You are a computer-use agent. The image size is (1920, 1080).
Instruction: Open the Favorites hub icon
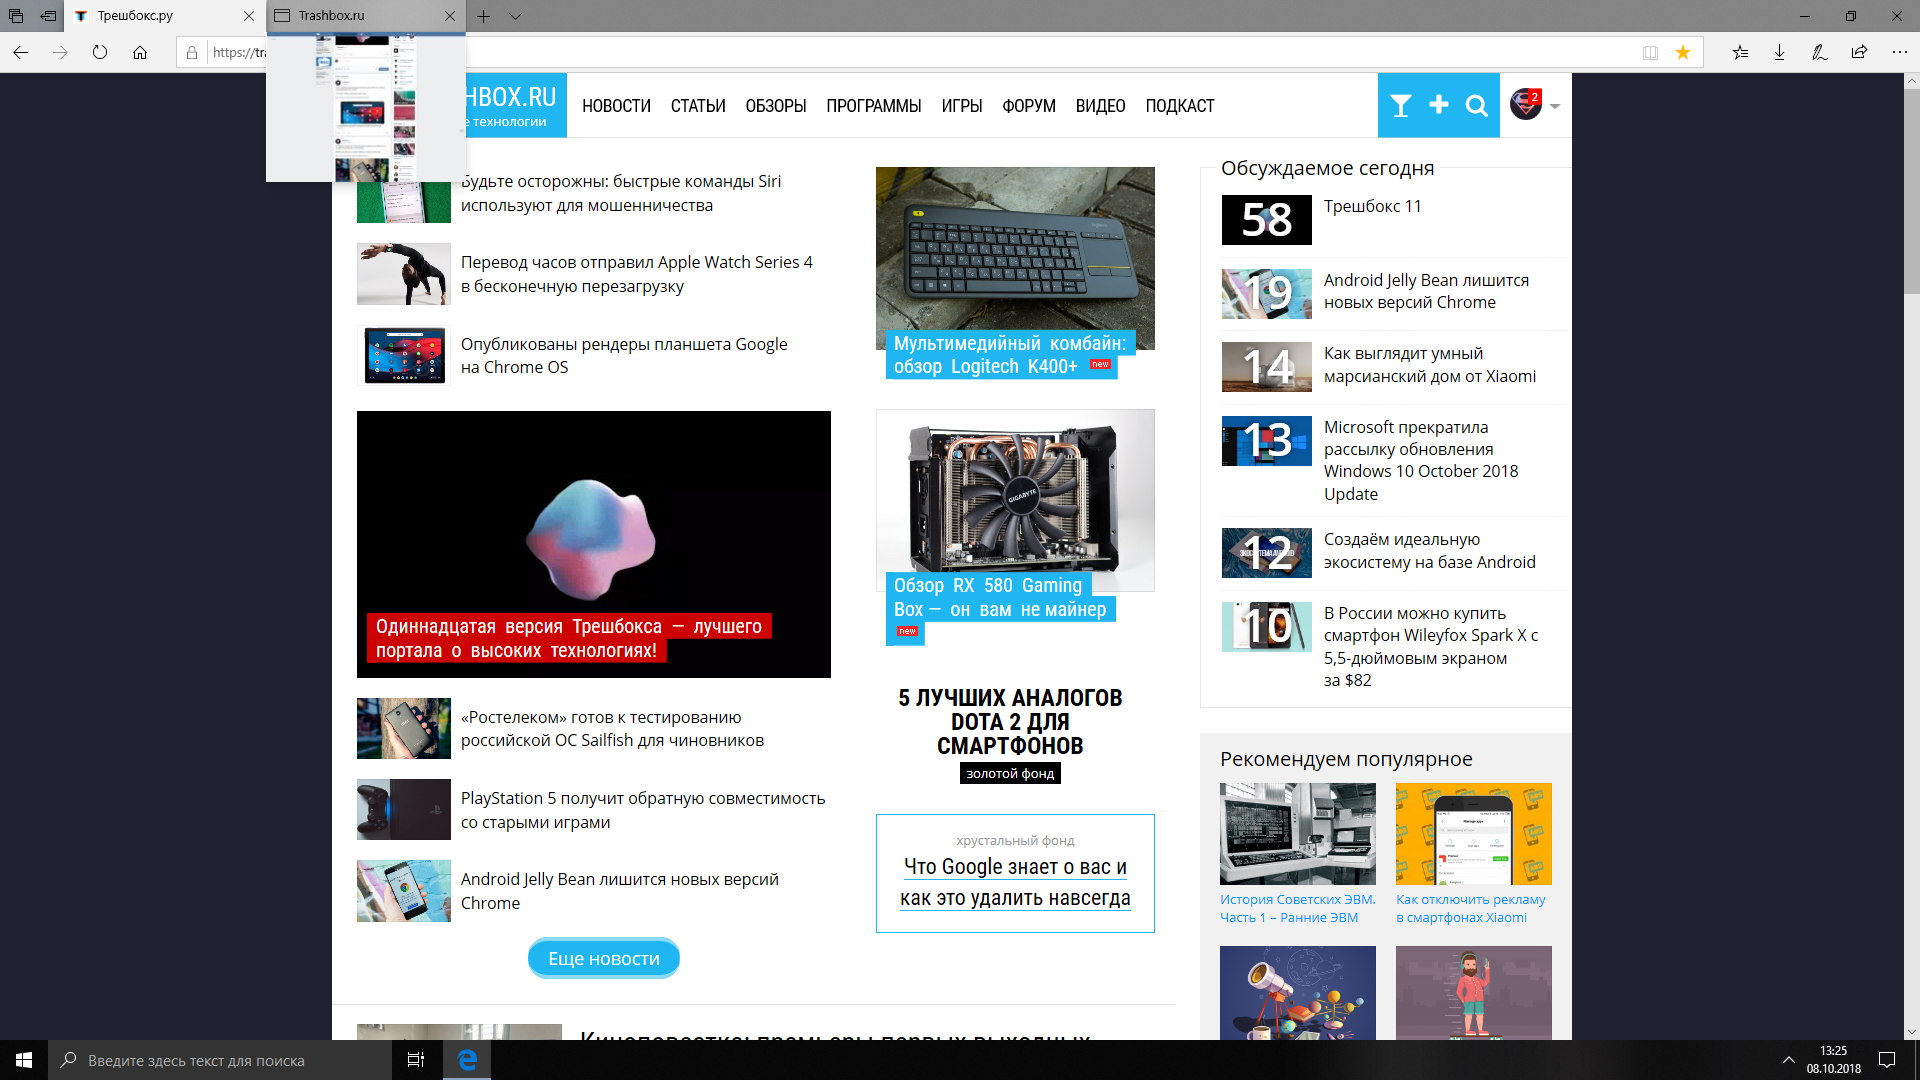(x=1741, y=52)
